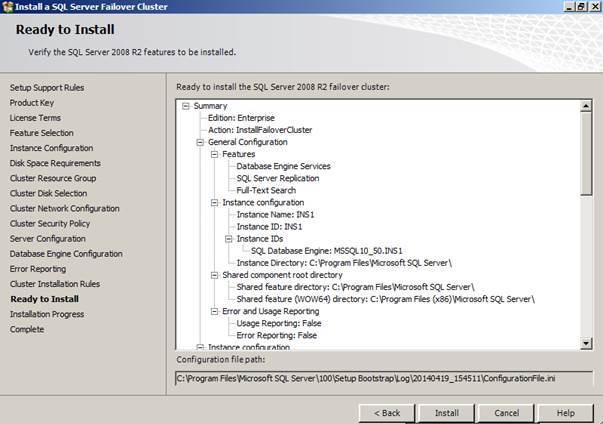Select Setup Support Rules step
603x424 pixels.
[47, 88]
